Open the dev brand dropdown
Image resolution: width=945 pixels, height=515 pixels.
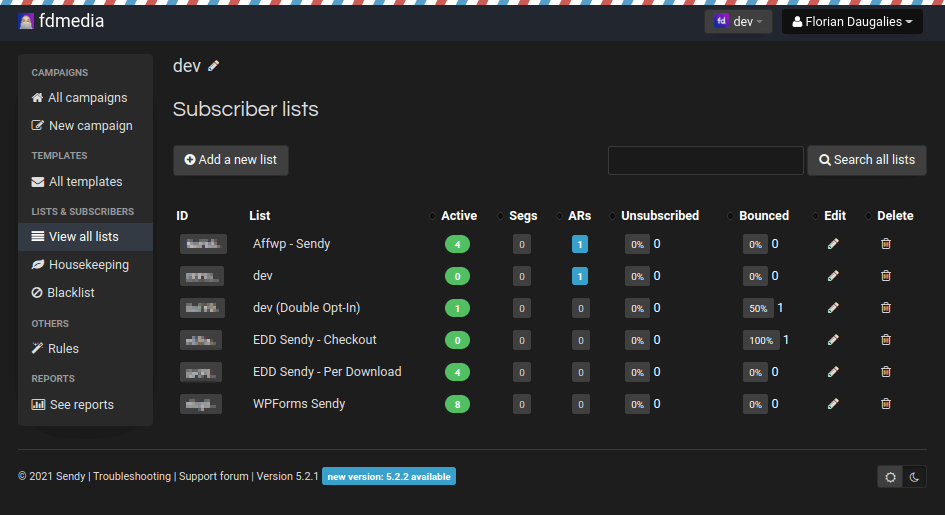(738, 22)
